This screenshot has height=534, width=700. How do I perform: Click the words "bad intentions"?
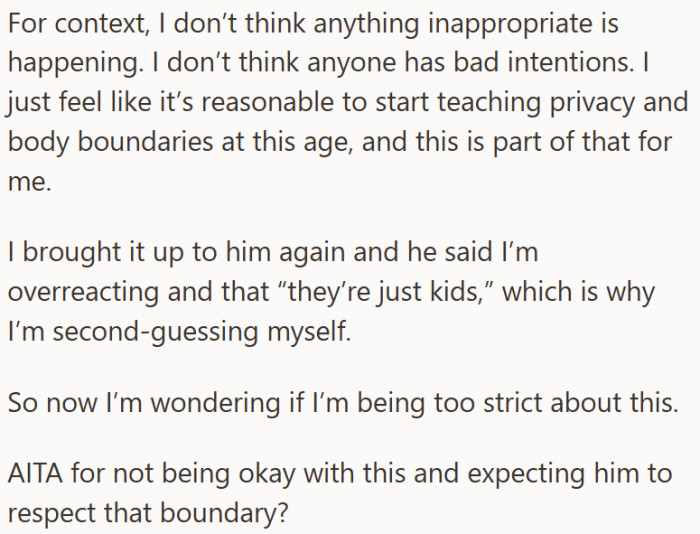pos(544,62)
